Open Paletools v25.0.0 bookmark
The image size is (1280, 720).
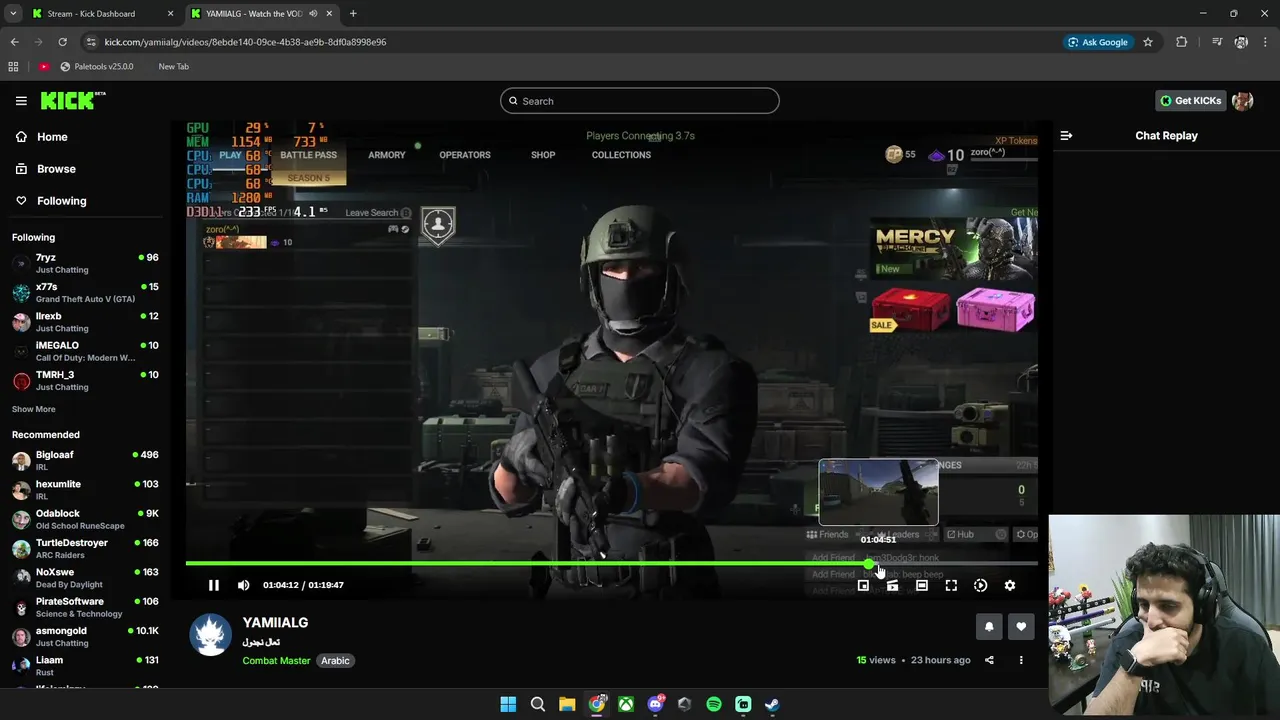coord(96,67)
